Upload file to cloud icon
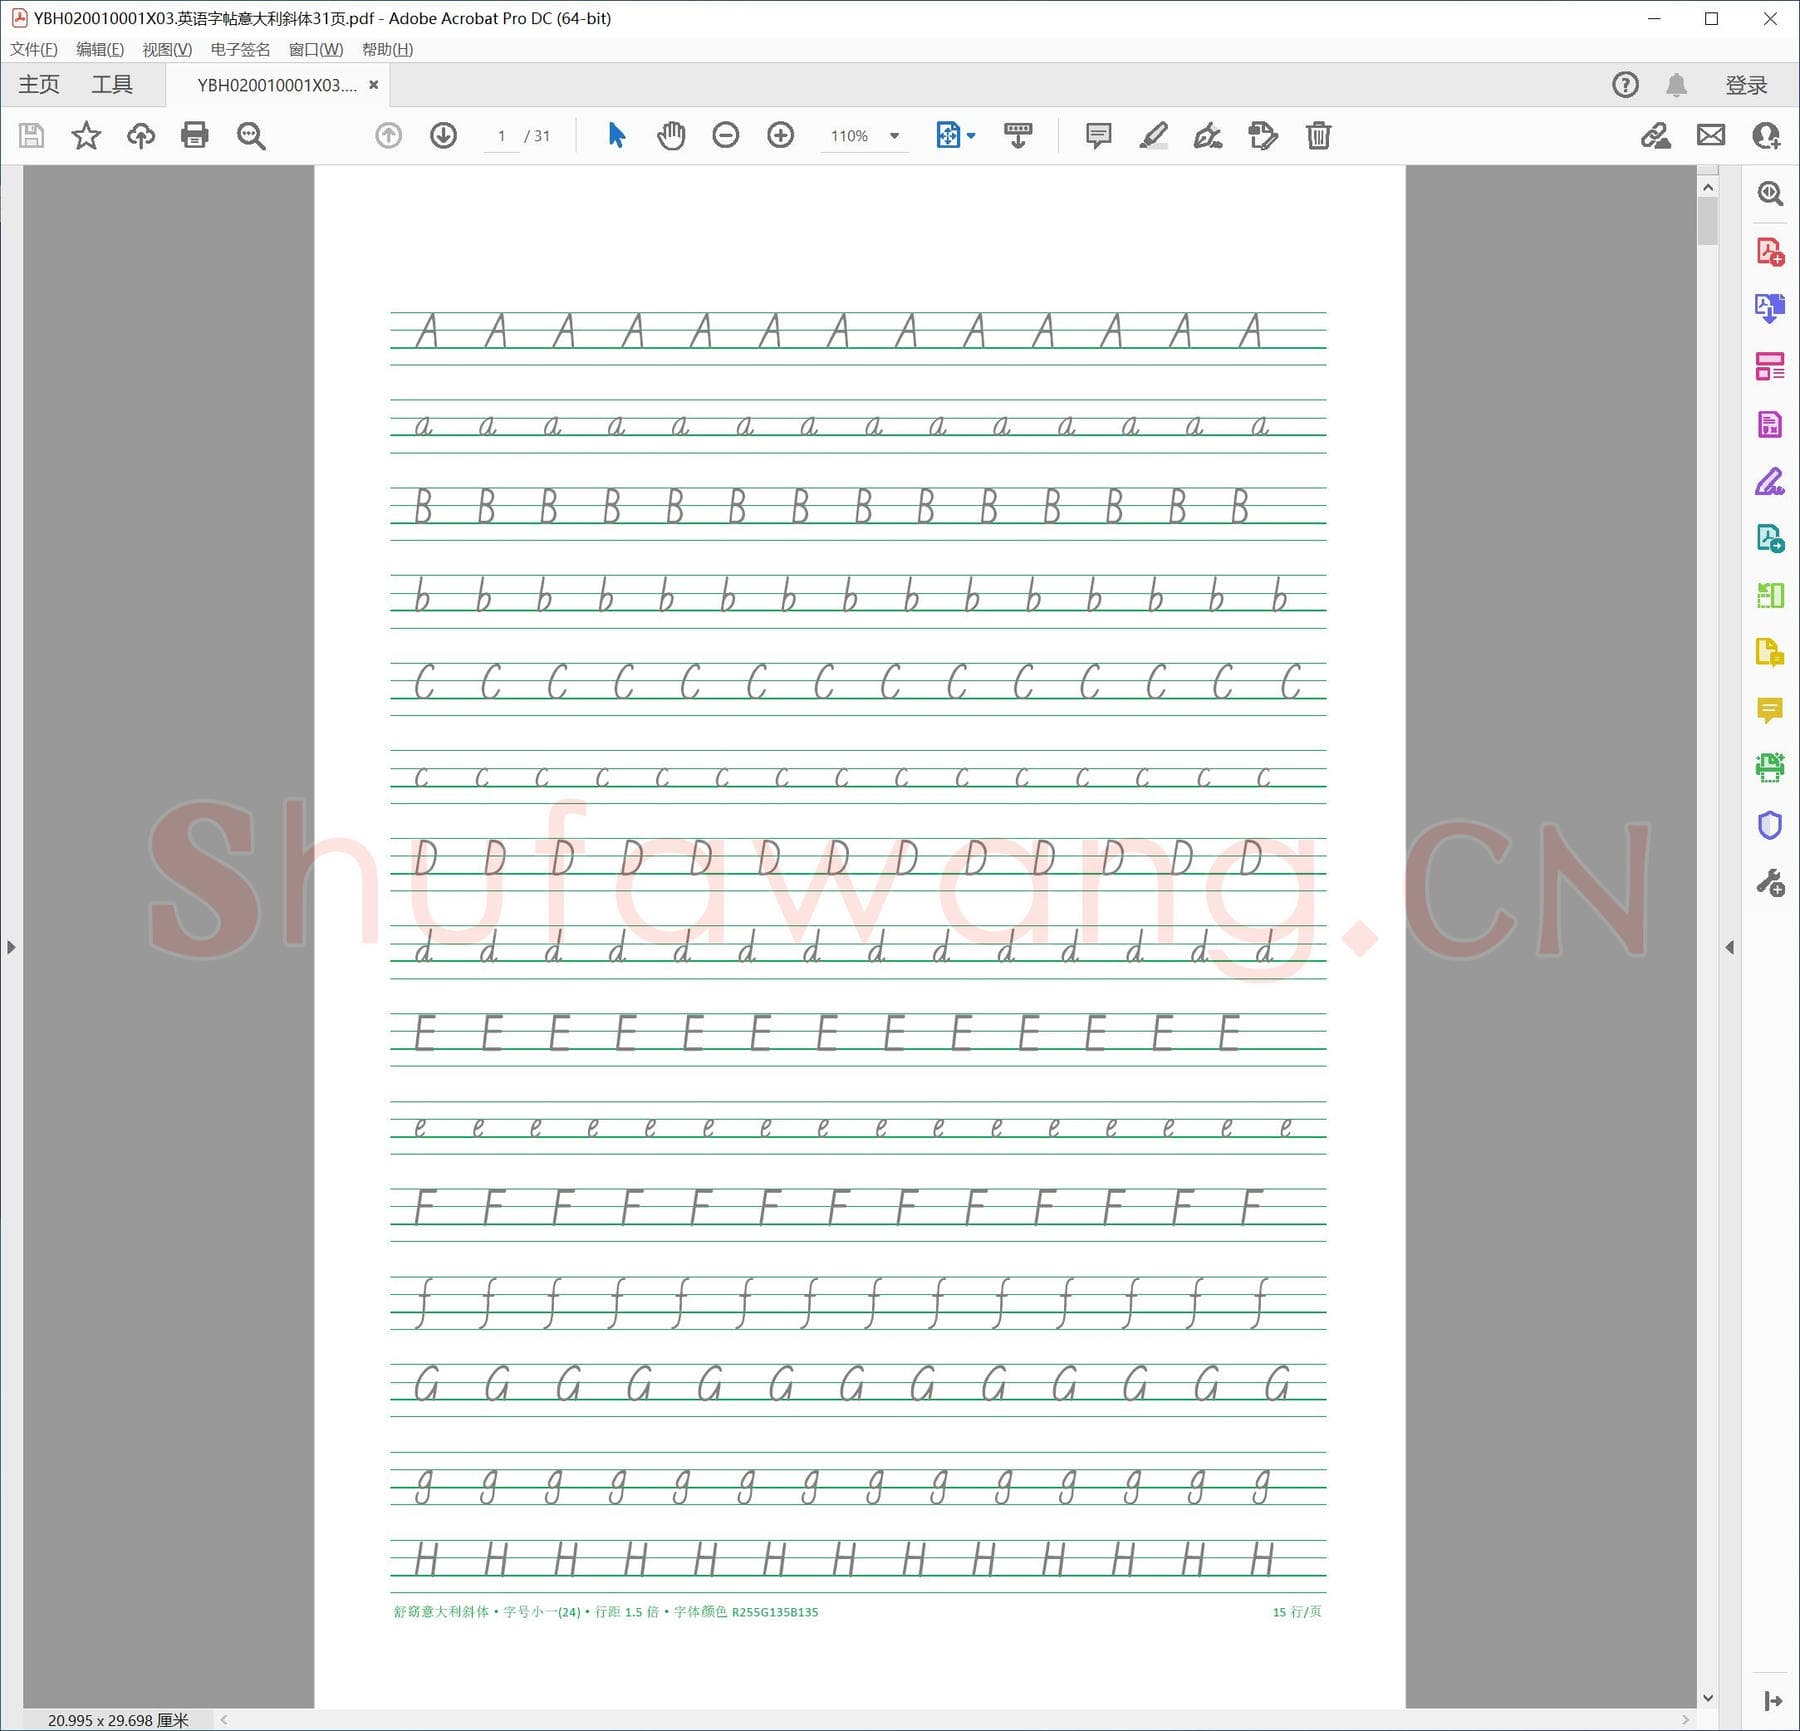This screenshot has width=1800, height=1731. pos(141,135)
